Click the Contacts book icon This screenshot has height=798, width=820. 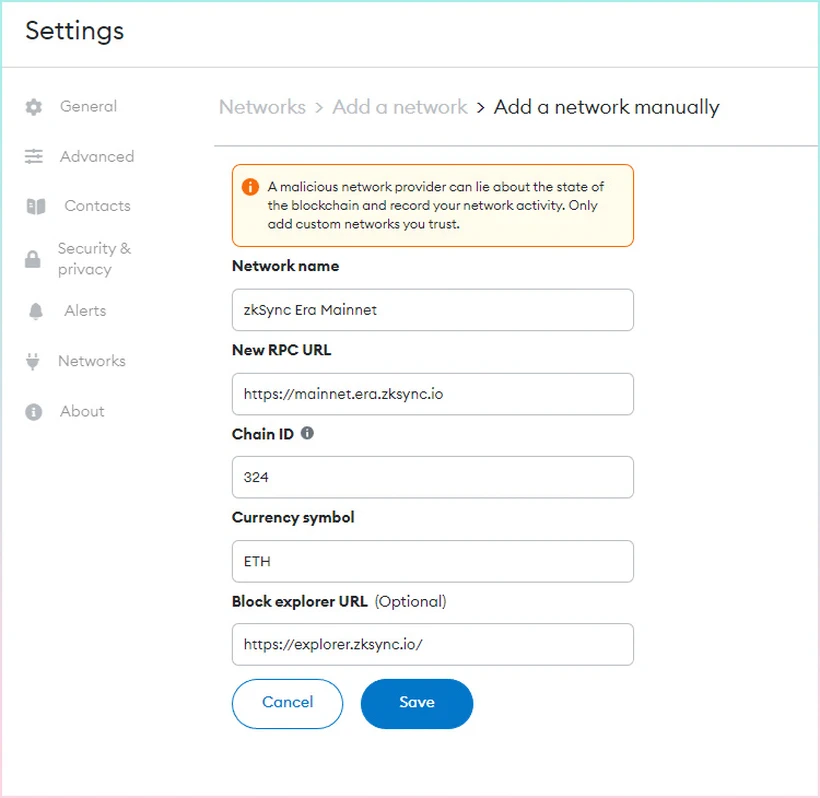point(35,206)
